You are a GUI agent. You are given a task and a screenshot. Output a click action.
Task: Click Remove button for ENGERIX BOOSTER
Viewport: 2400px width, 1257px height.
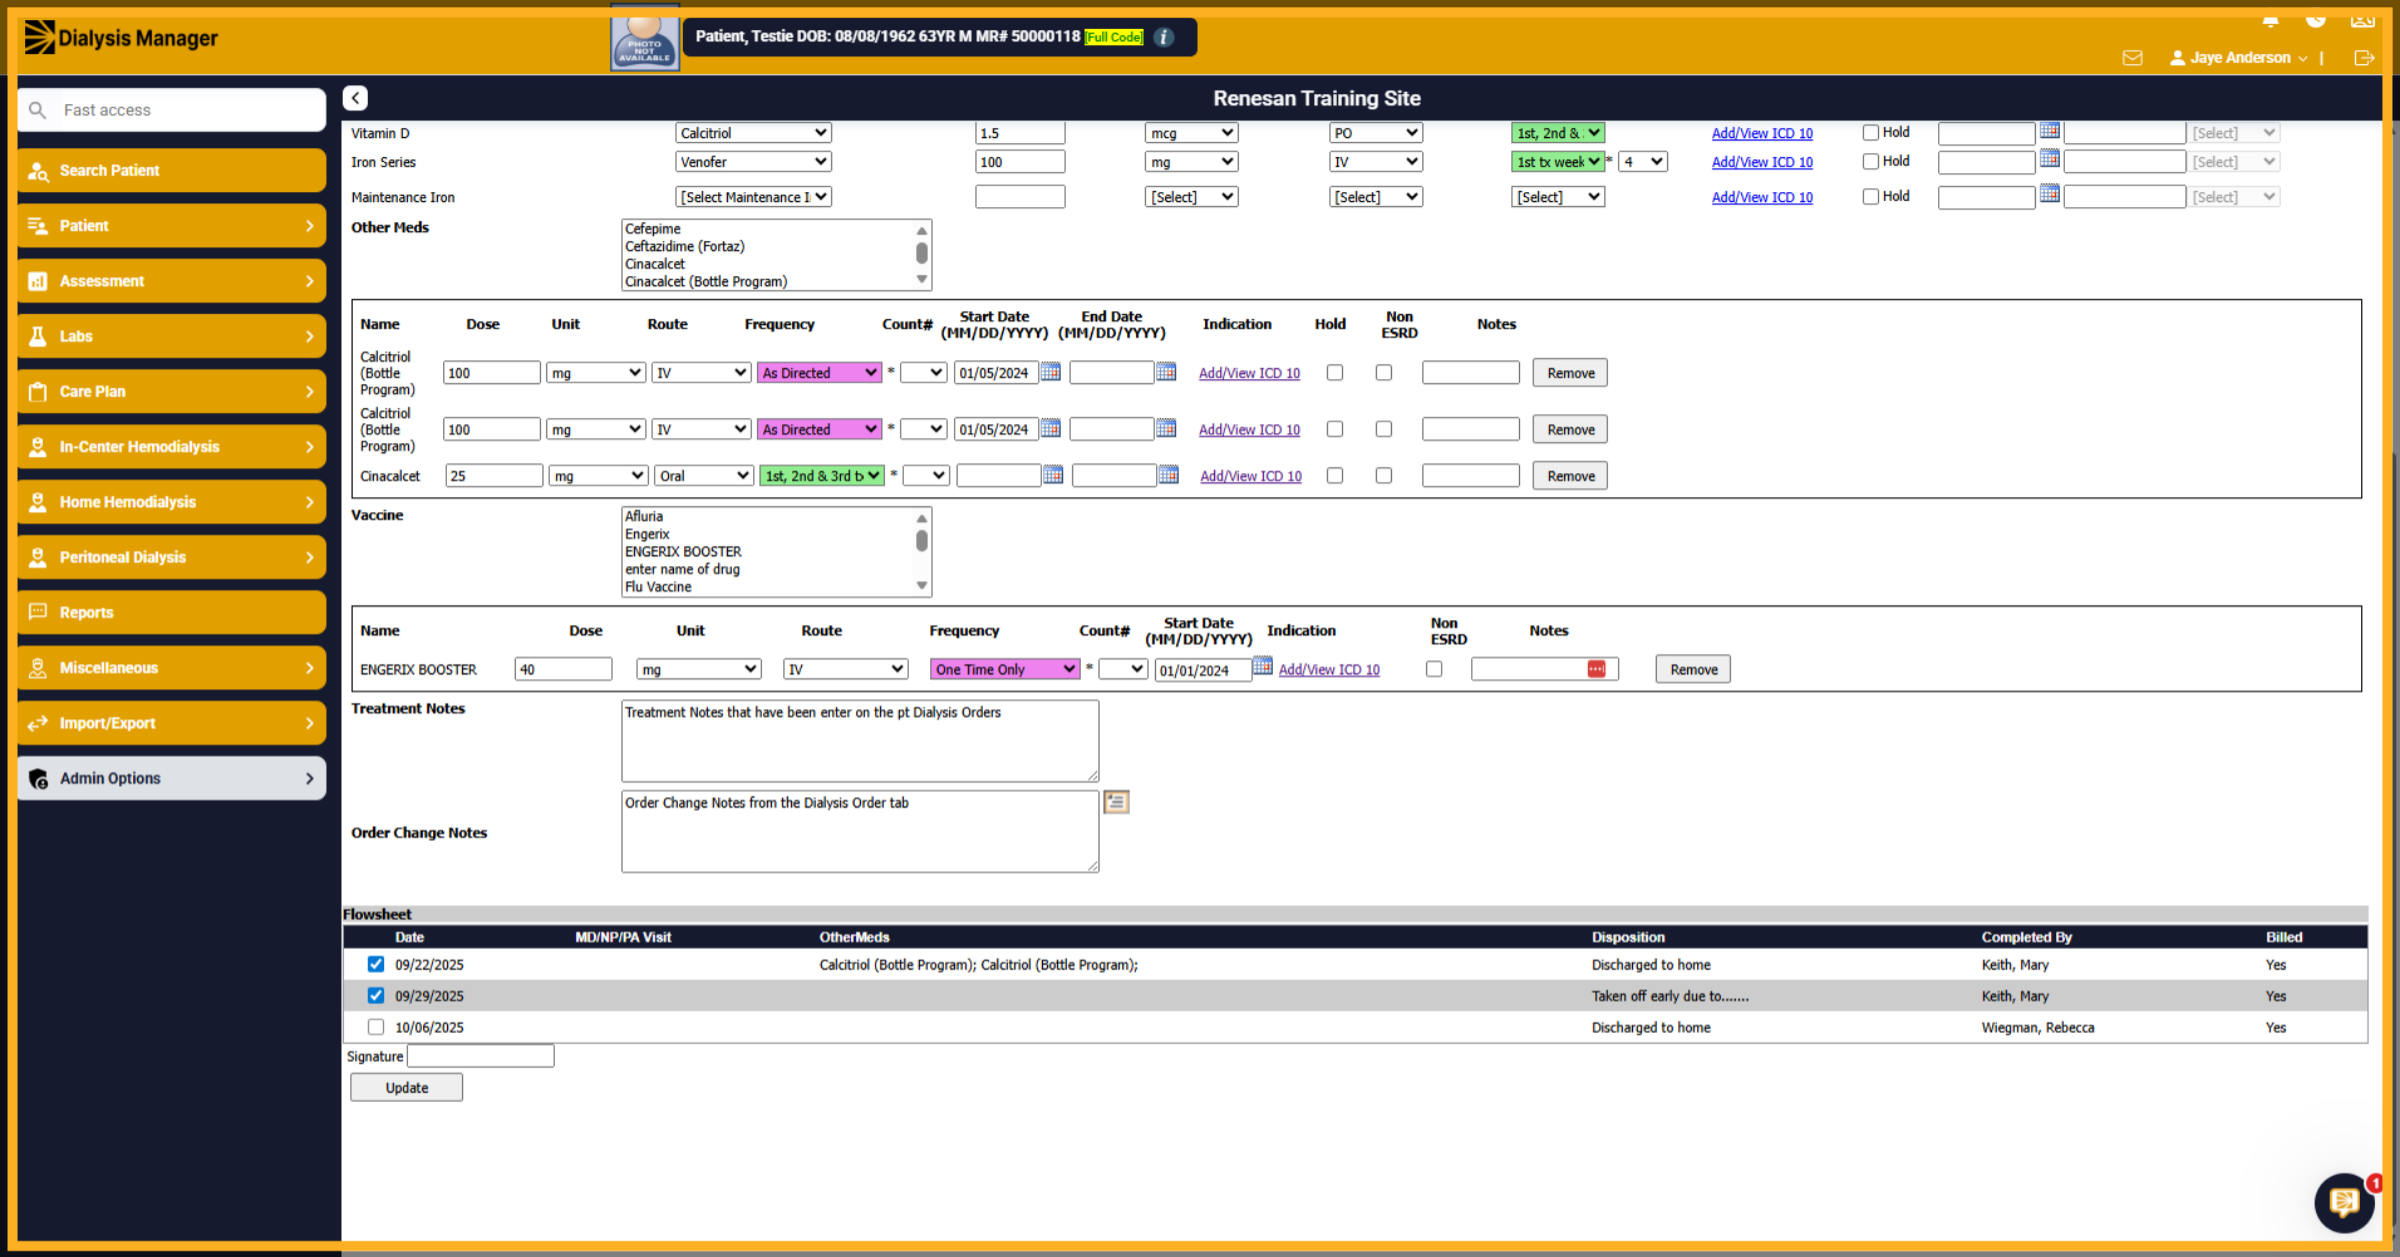[1693, 669]
